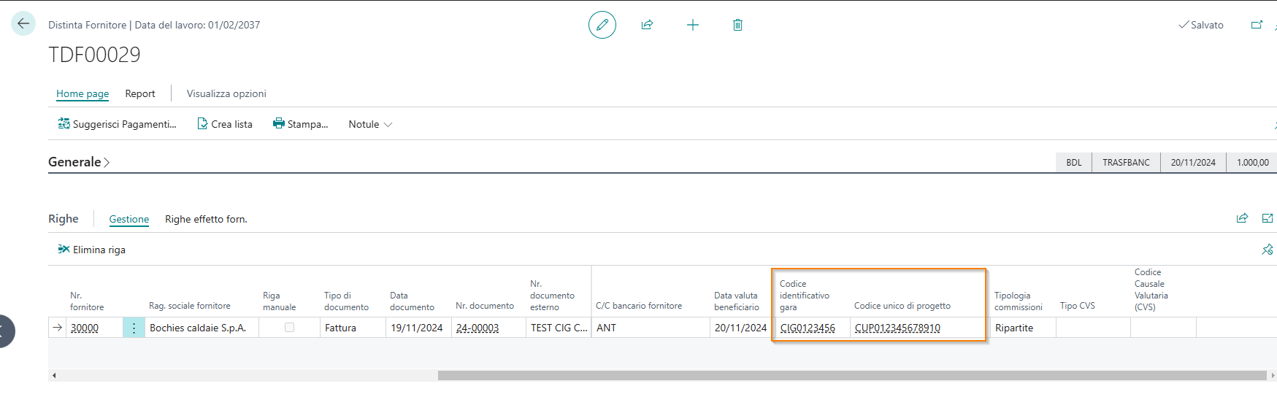
Task: Open Visualizza opzioni menu
Action: pos(226,94)
